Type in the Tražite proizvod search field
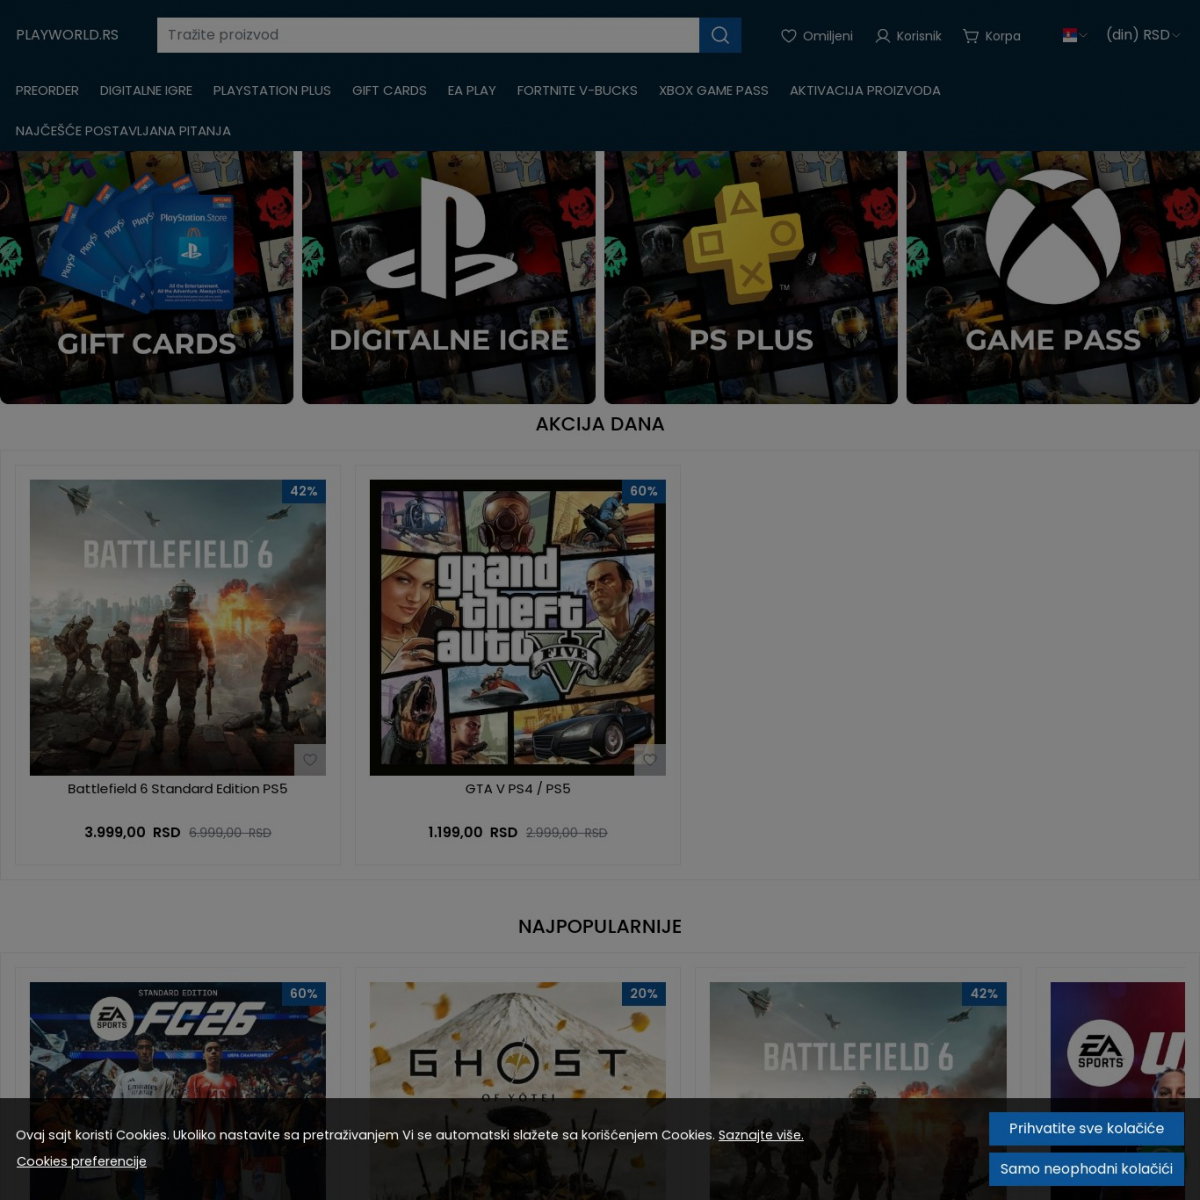The width and height of the screenshot is (1200, 1200). pyautogui.click(x=427, y=35)
